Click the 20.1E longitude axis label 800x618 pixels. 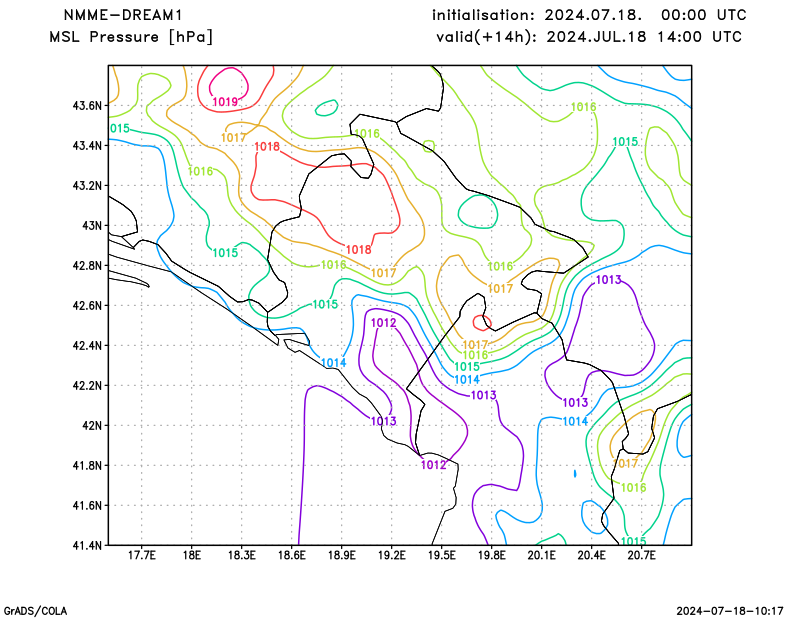541,555
